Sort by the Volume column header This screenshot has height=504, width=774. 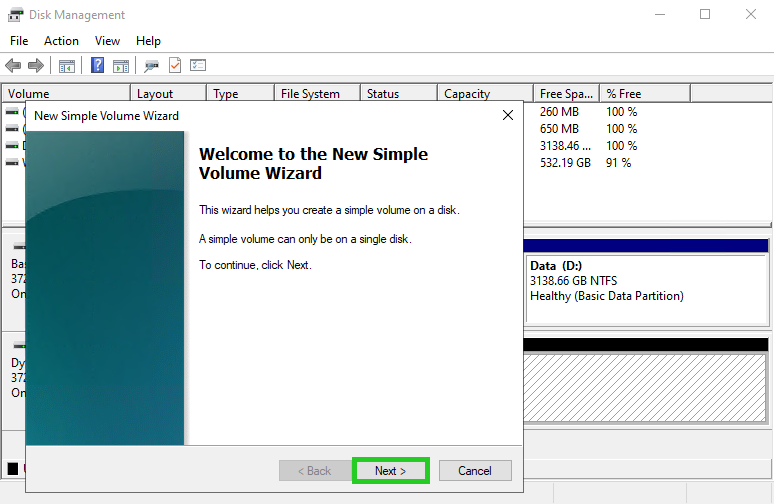coord(67,93)
